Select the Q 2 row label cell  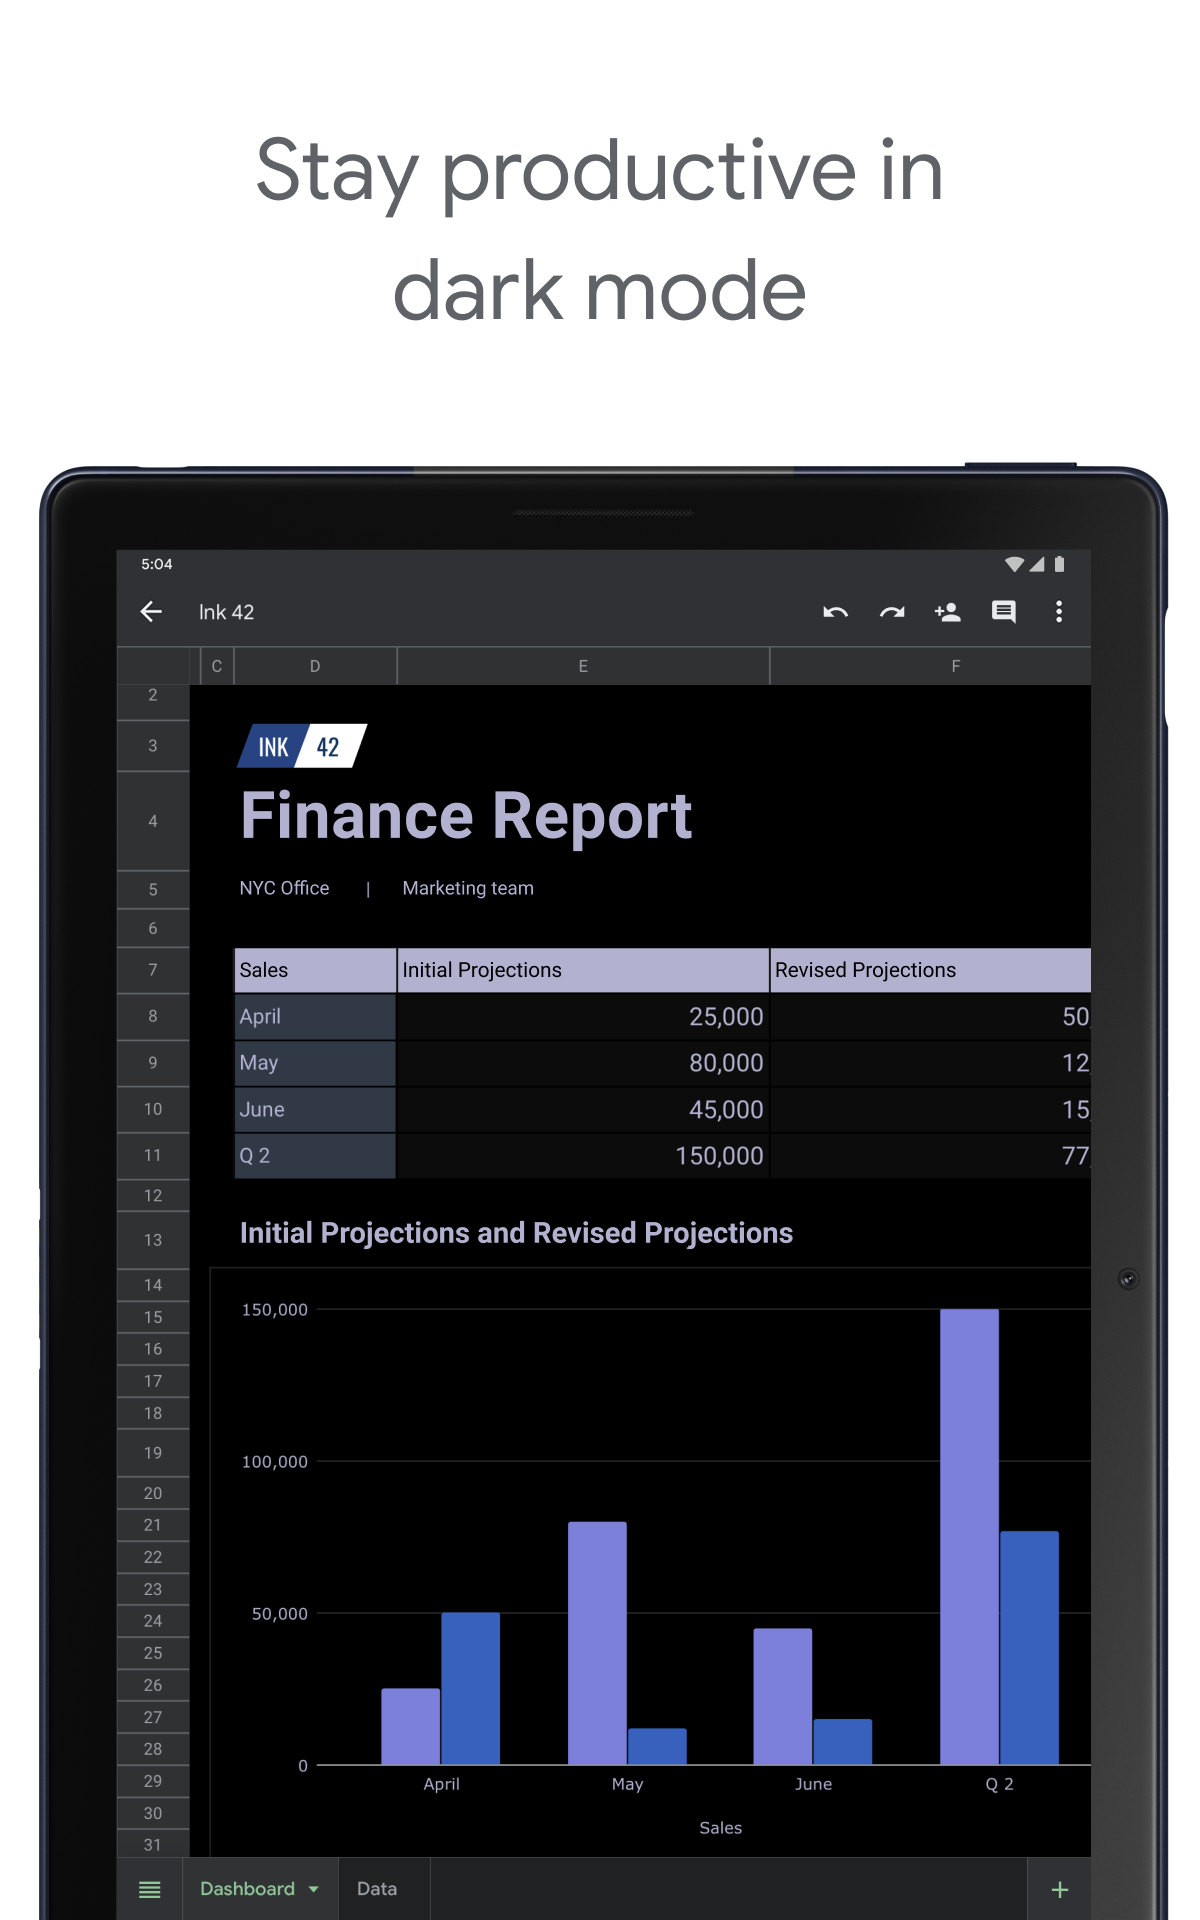pos(315,1156)
